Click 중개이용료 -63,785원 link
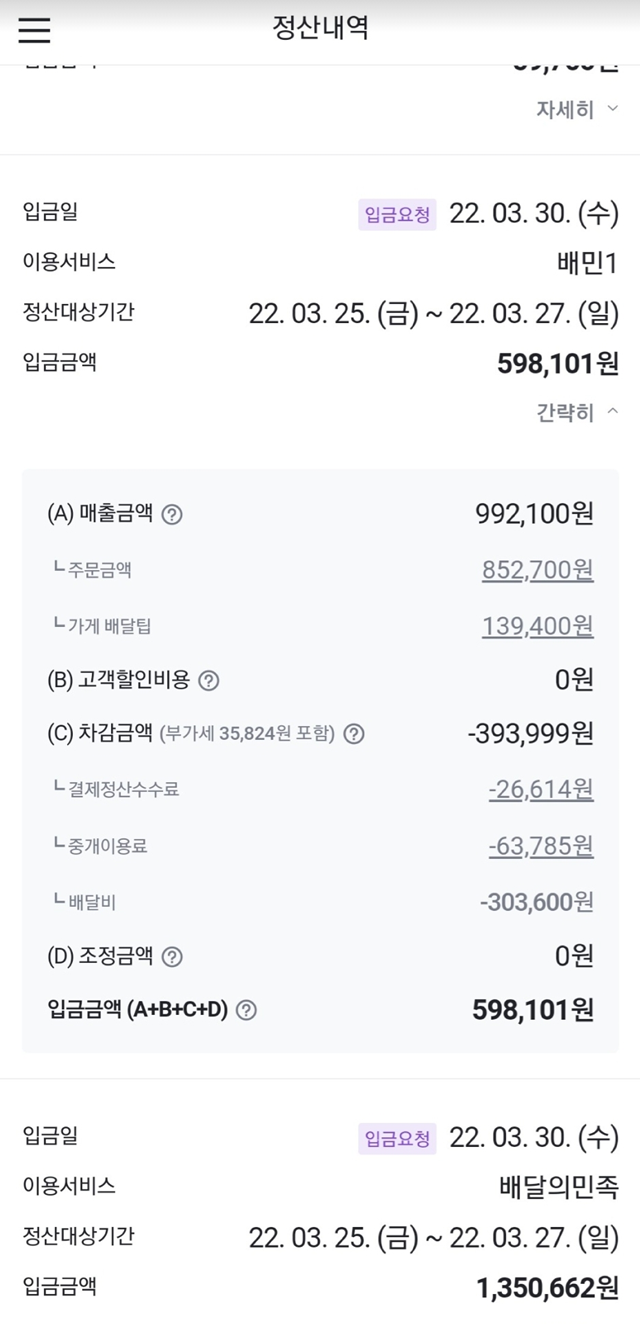This screenshot has width=640, height=1324. click(540, 846)
